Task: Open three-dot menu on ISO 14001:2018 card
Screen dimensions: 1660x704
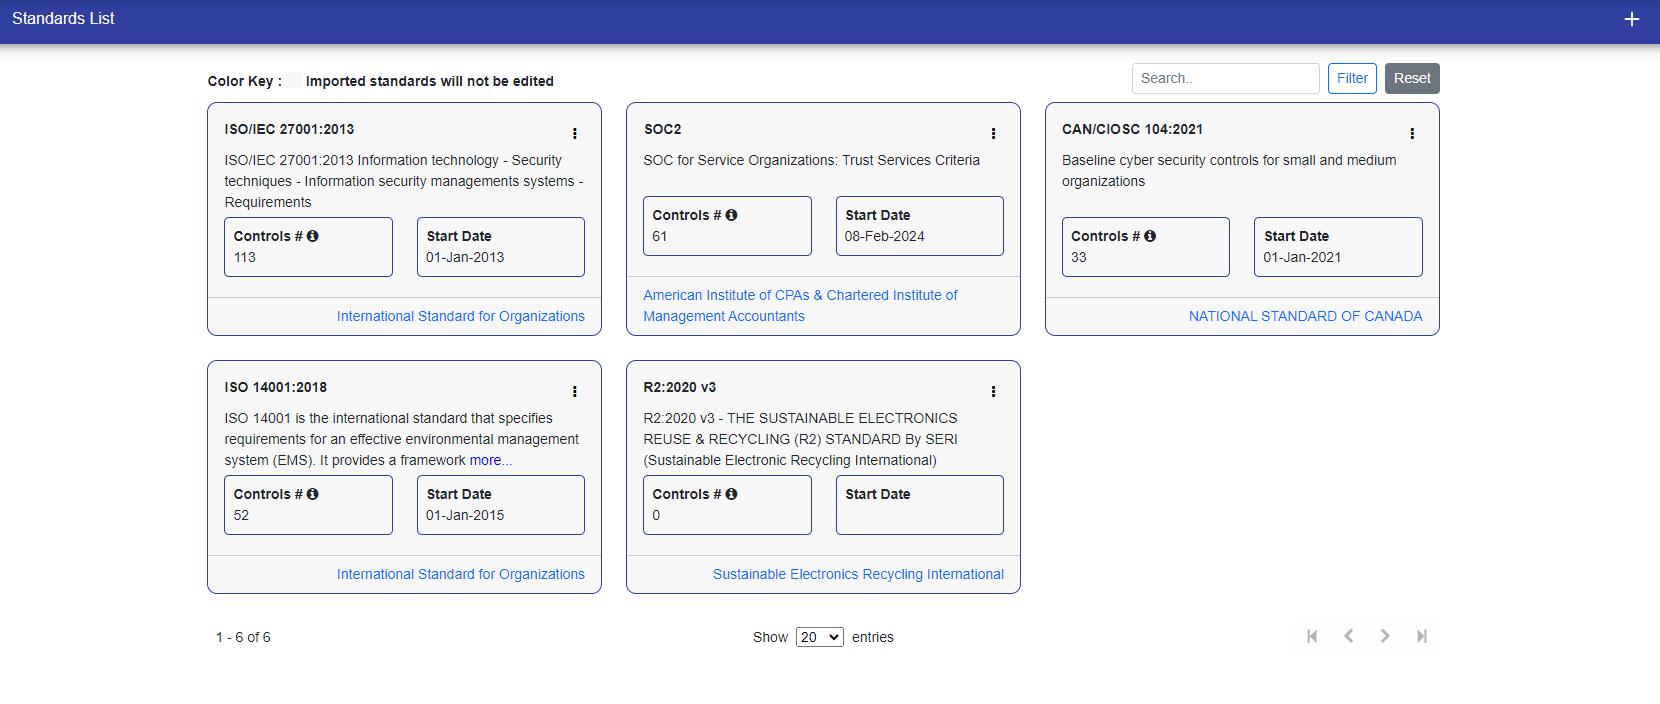Action: click(x=574, y=391)
